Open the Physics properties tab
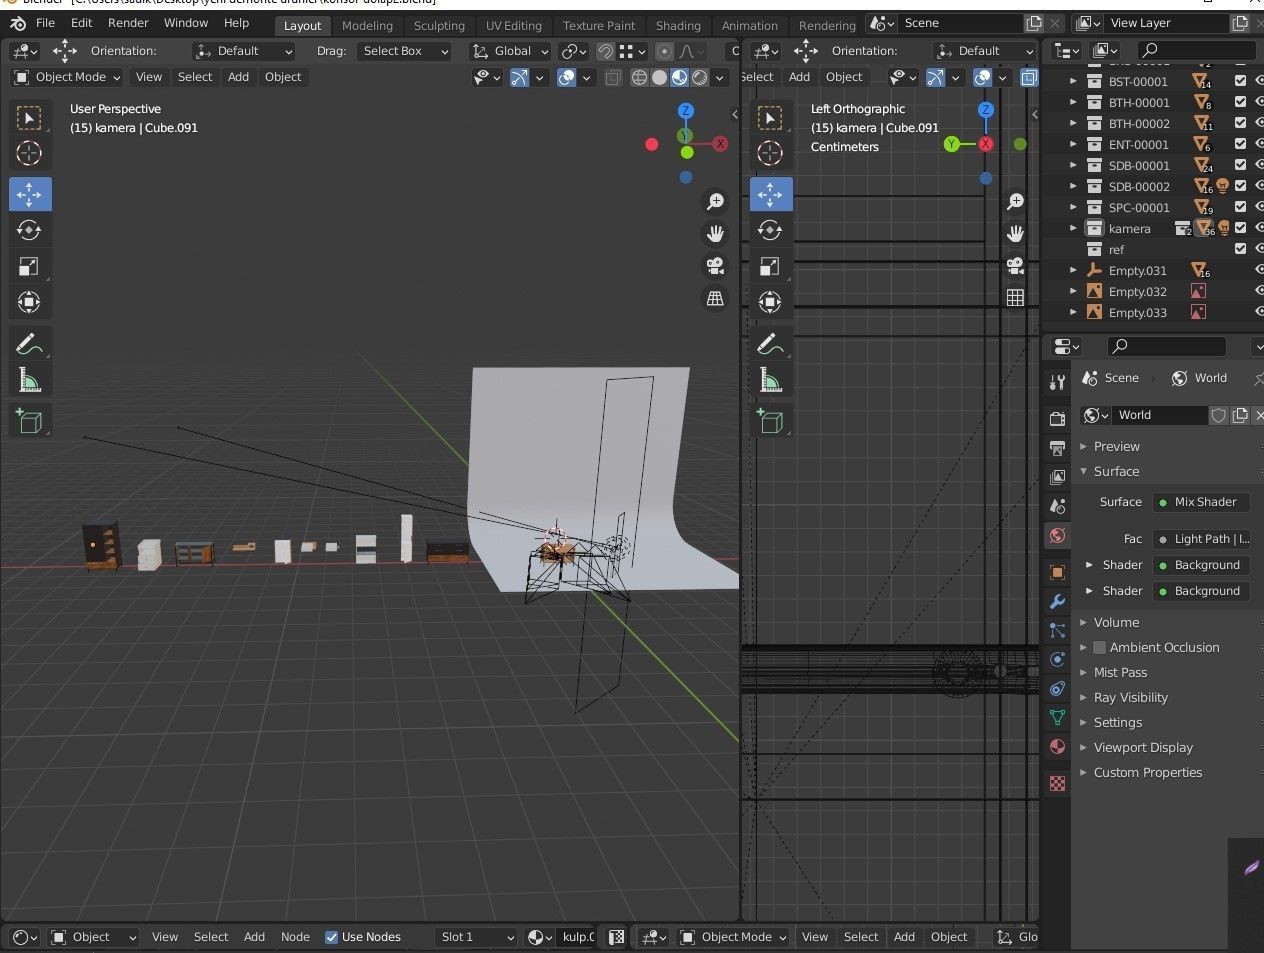This screenshot has width=1264, height=953. (x=1057, y=659)
